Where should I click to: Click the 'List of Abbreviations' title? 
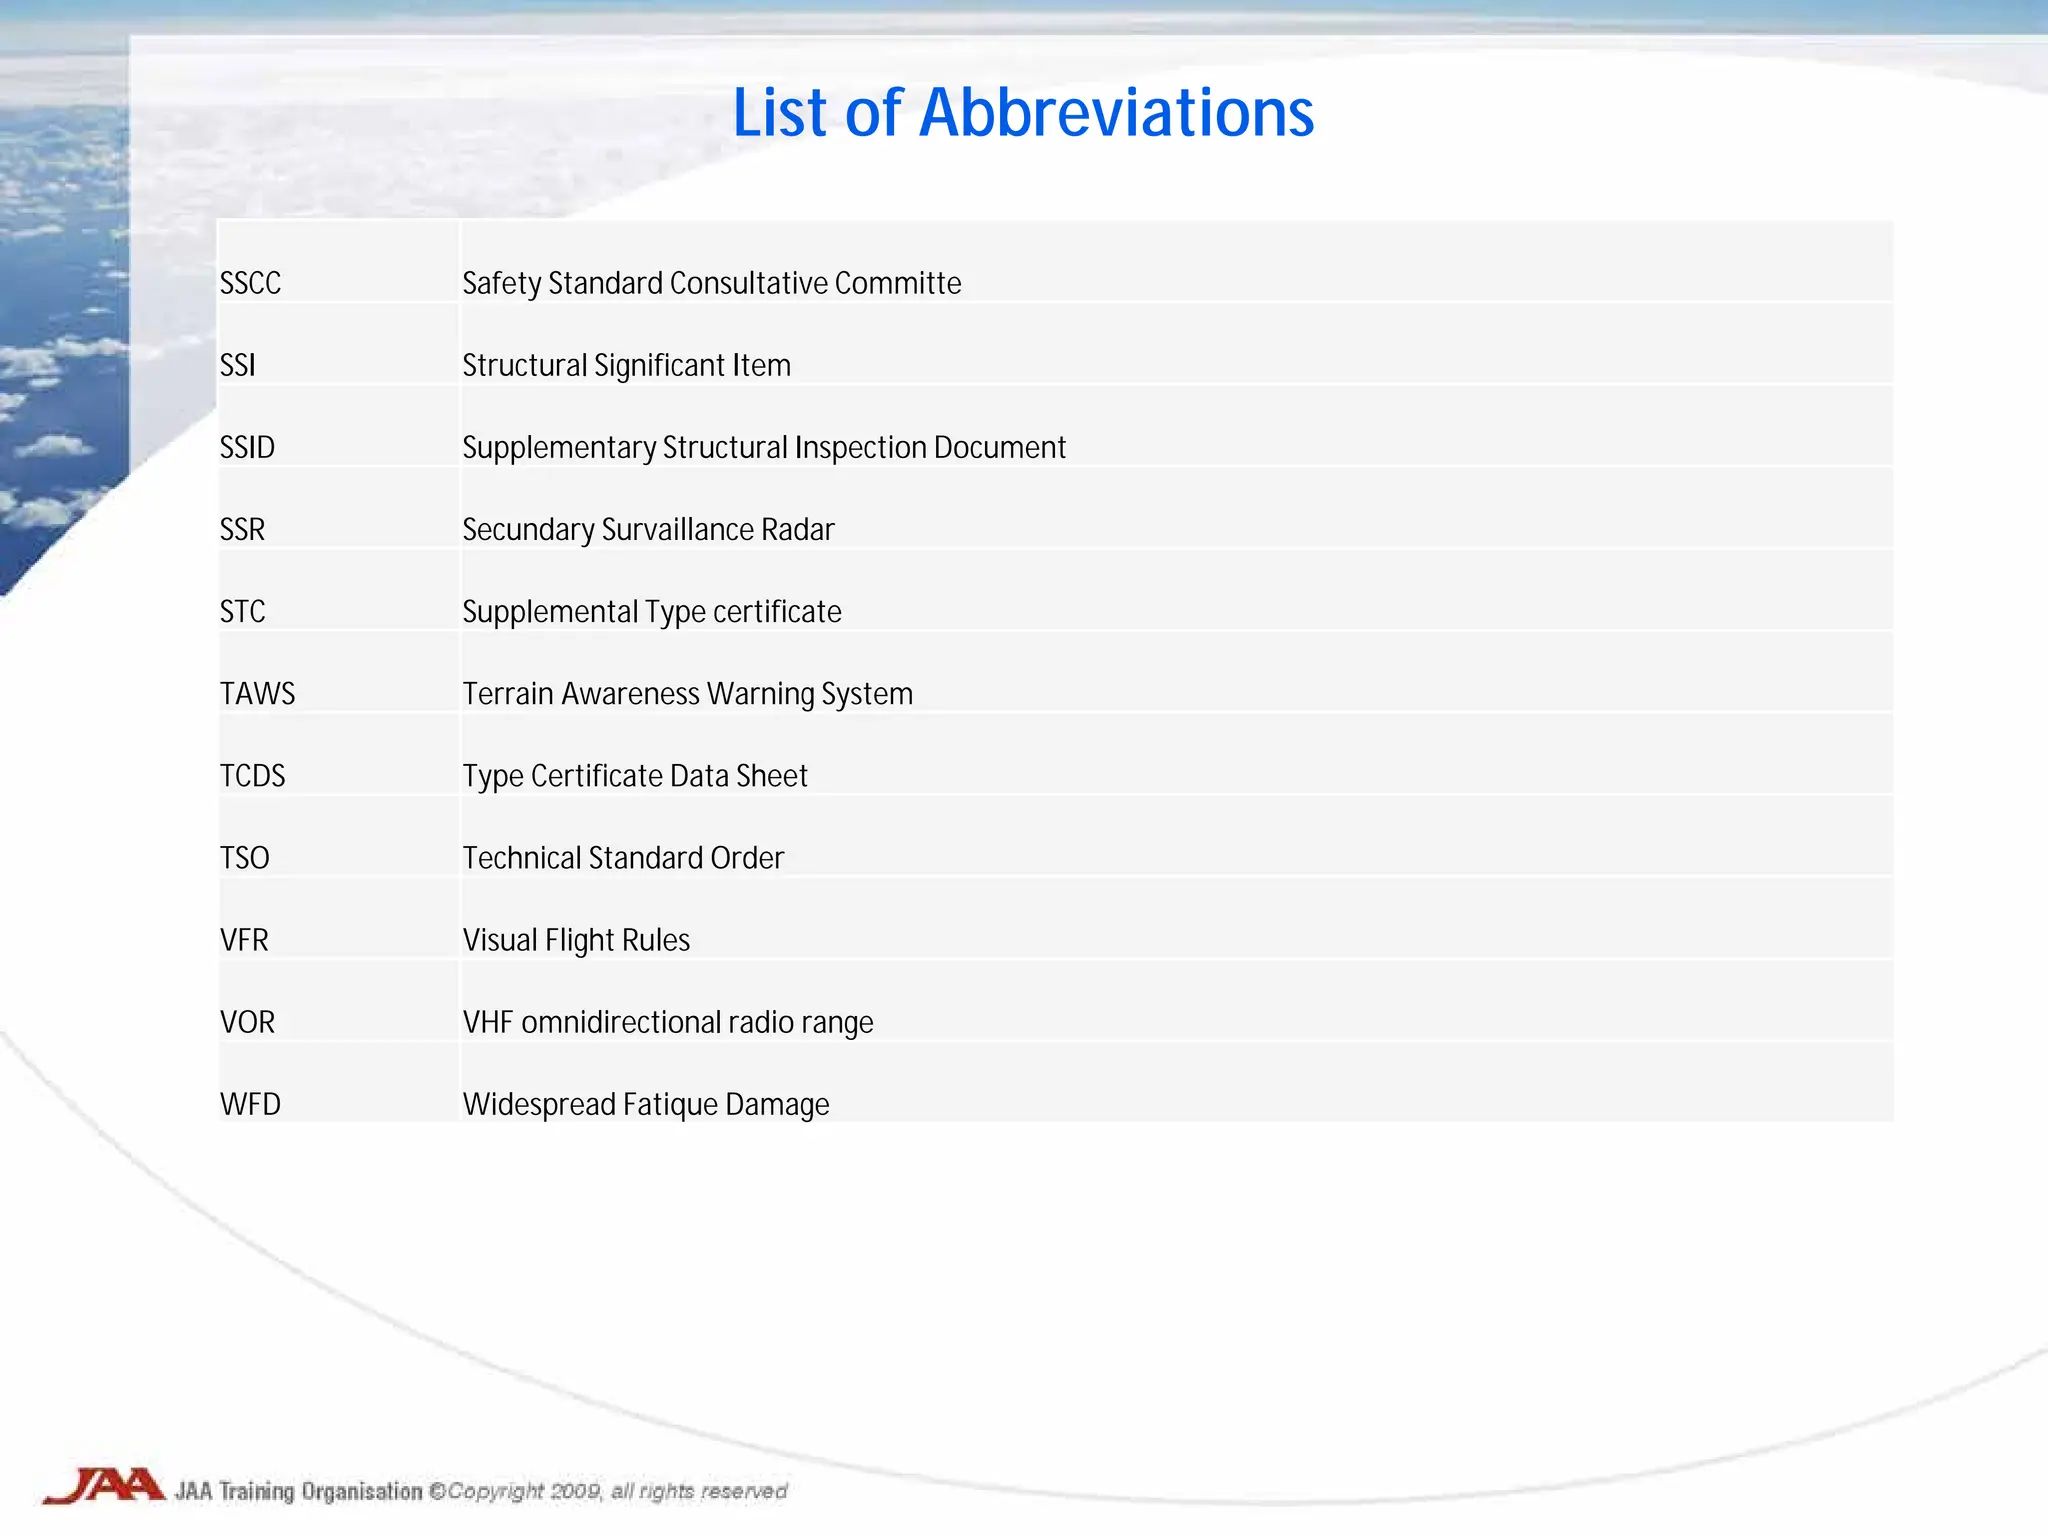1023,112
